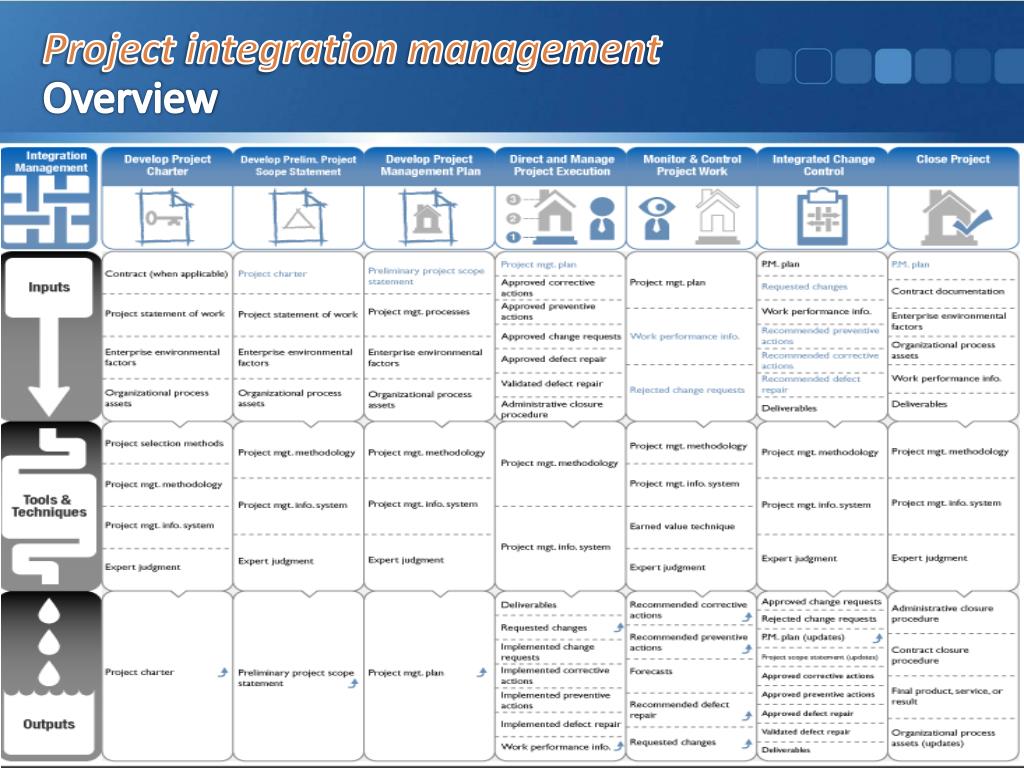
Task: Click 'Contract (when applicable)' input cell
Action: [x=167, y=274]
